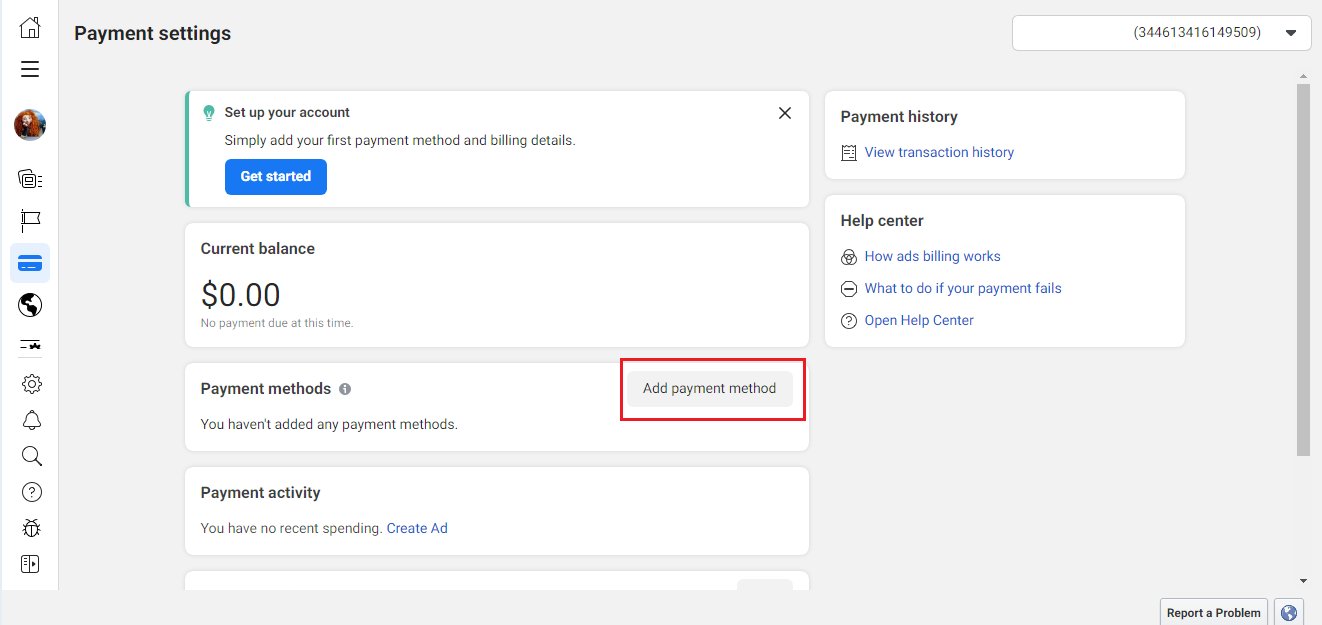The width and height of the screenshot is (1322, 625).
Task: Open notifications bell icon
Action: coord(31,420)
